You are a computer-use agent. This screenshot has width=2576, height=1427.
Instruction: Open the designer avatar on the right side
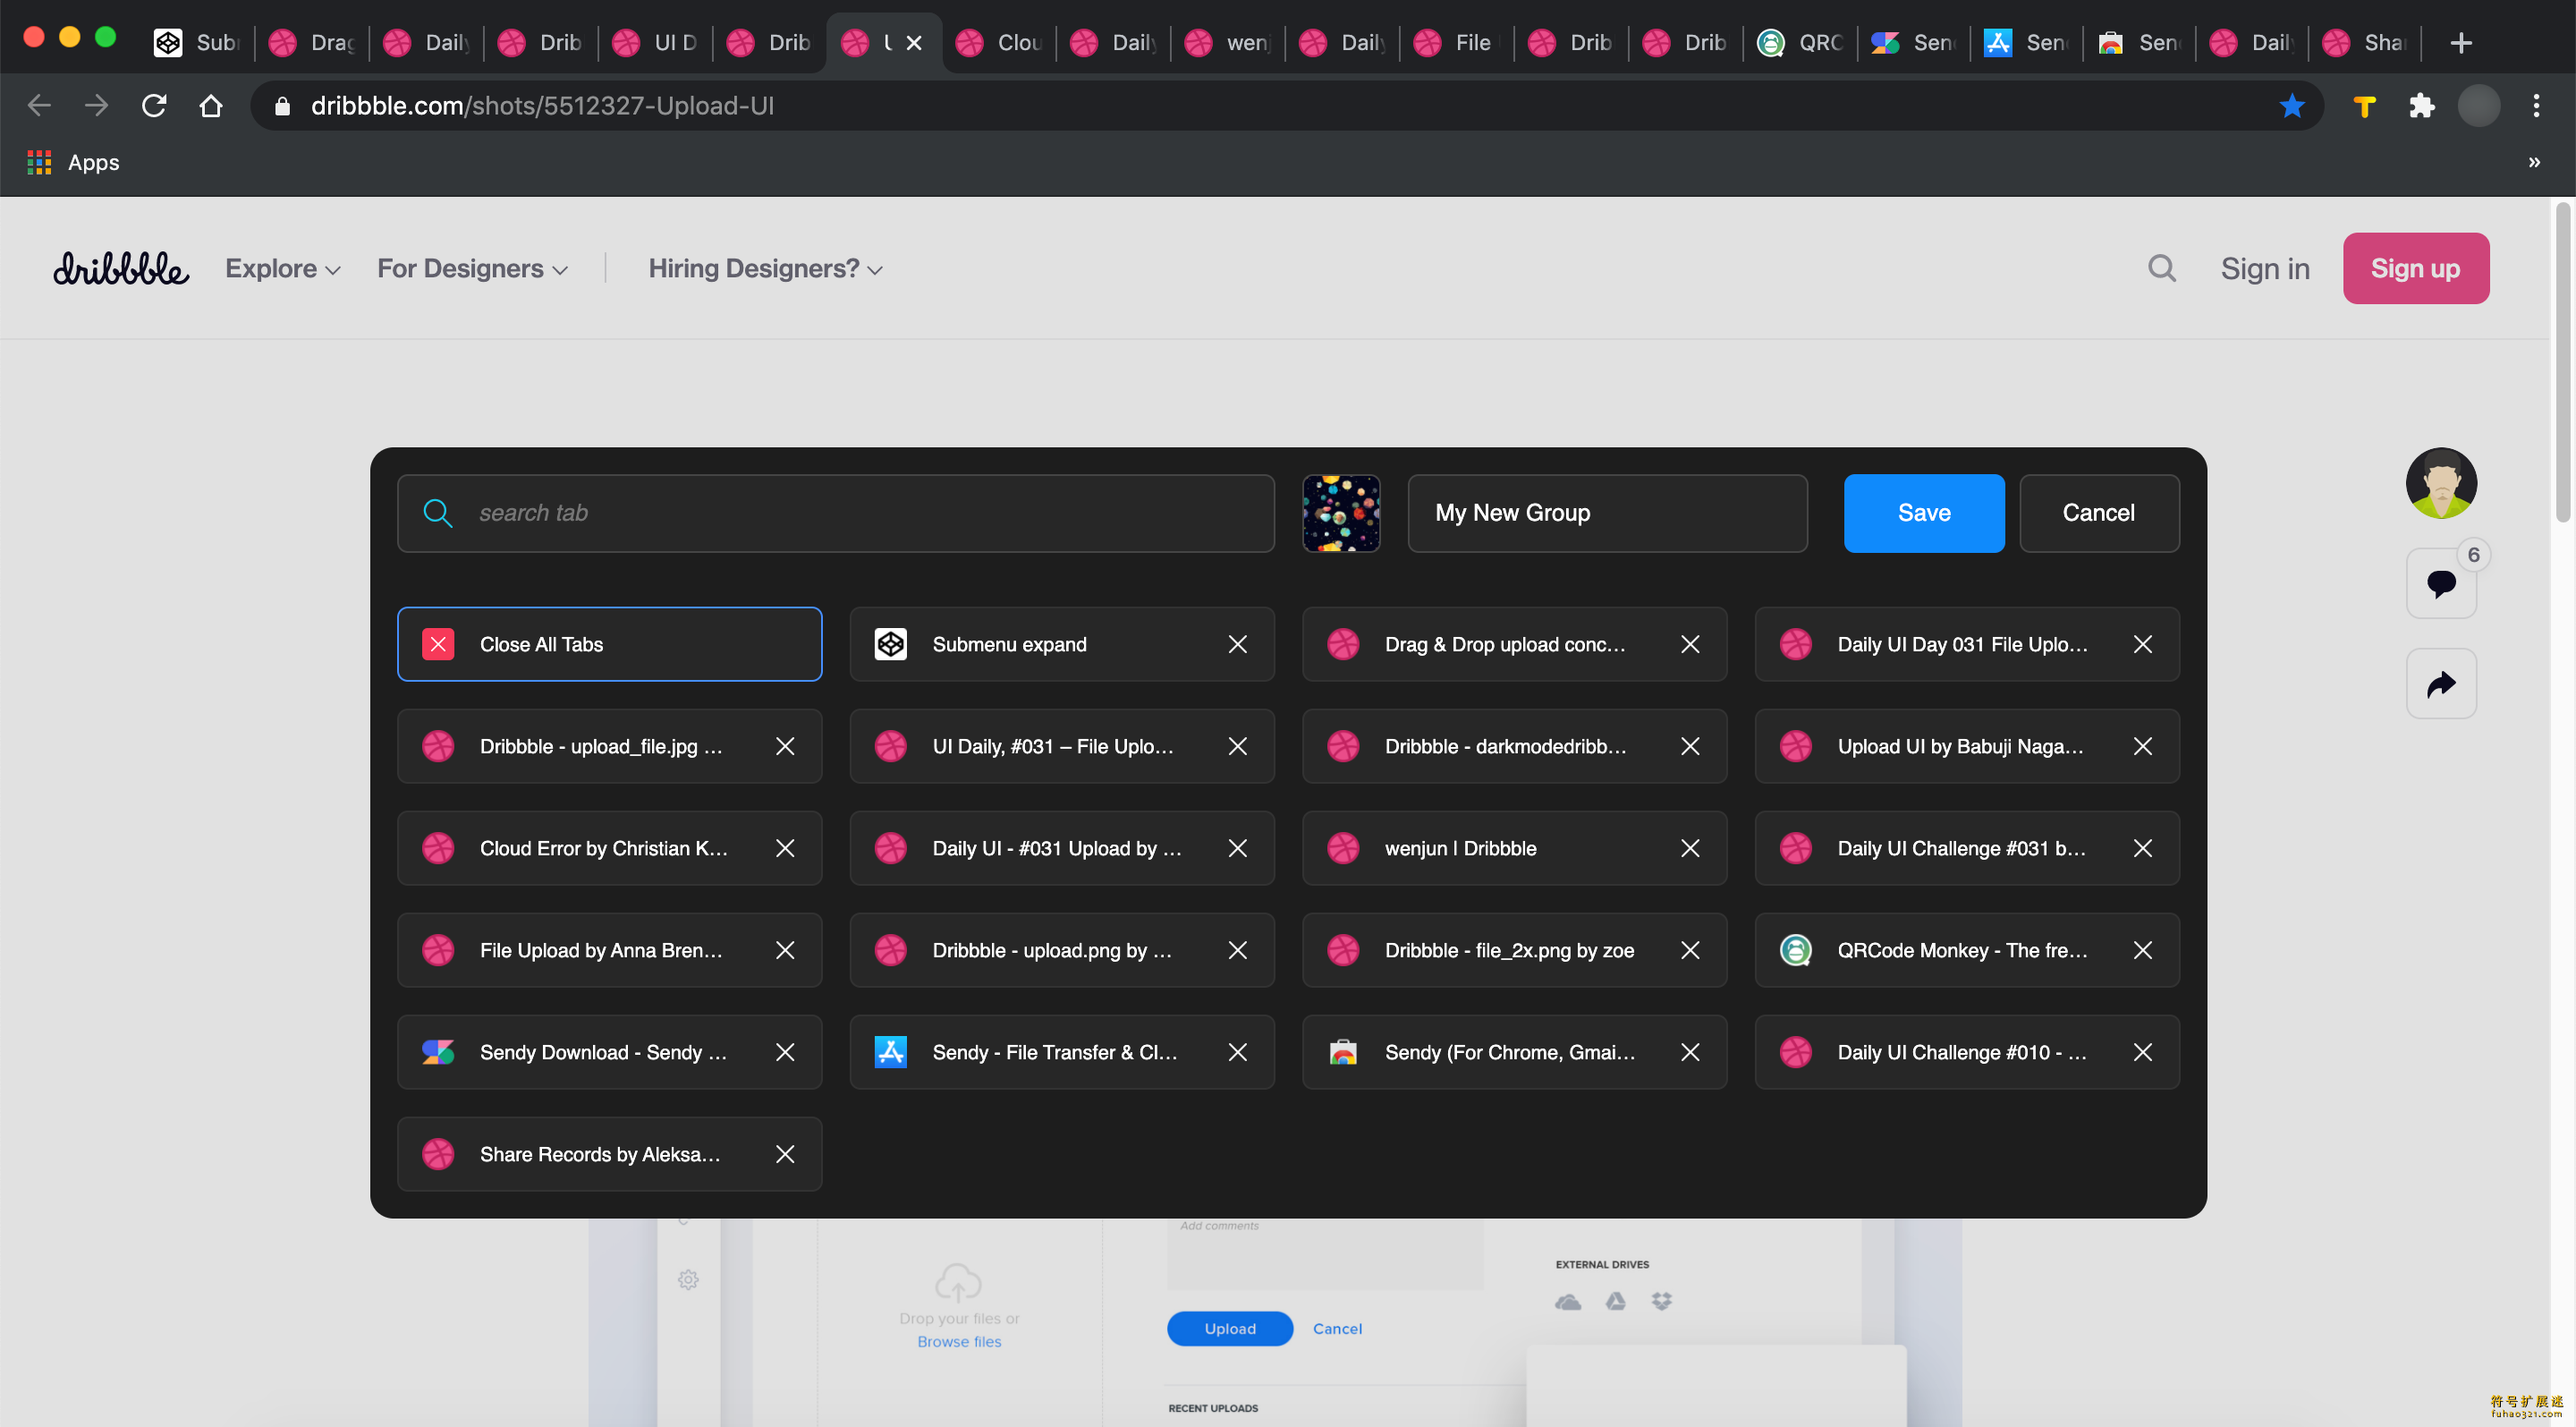[x=2441, y=483]
